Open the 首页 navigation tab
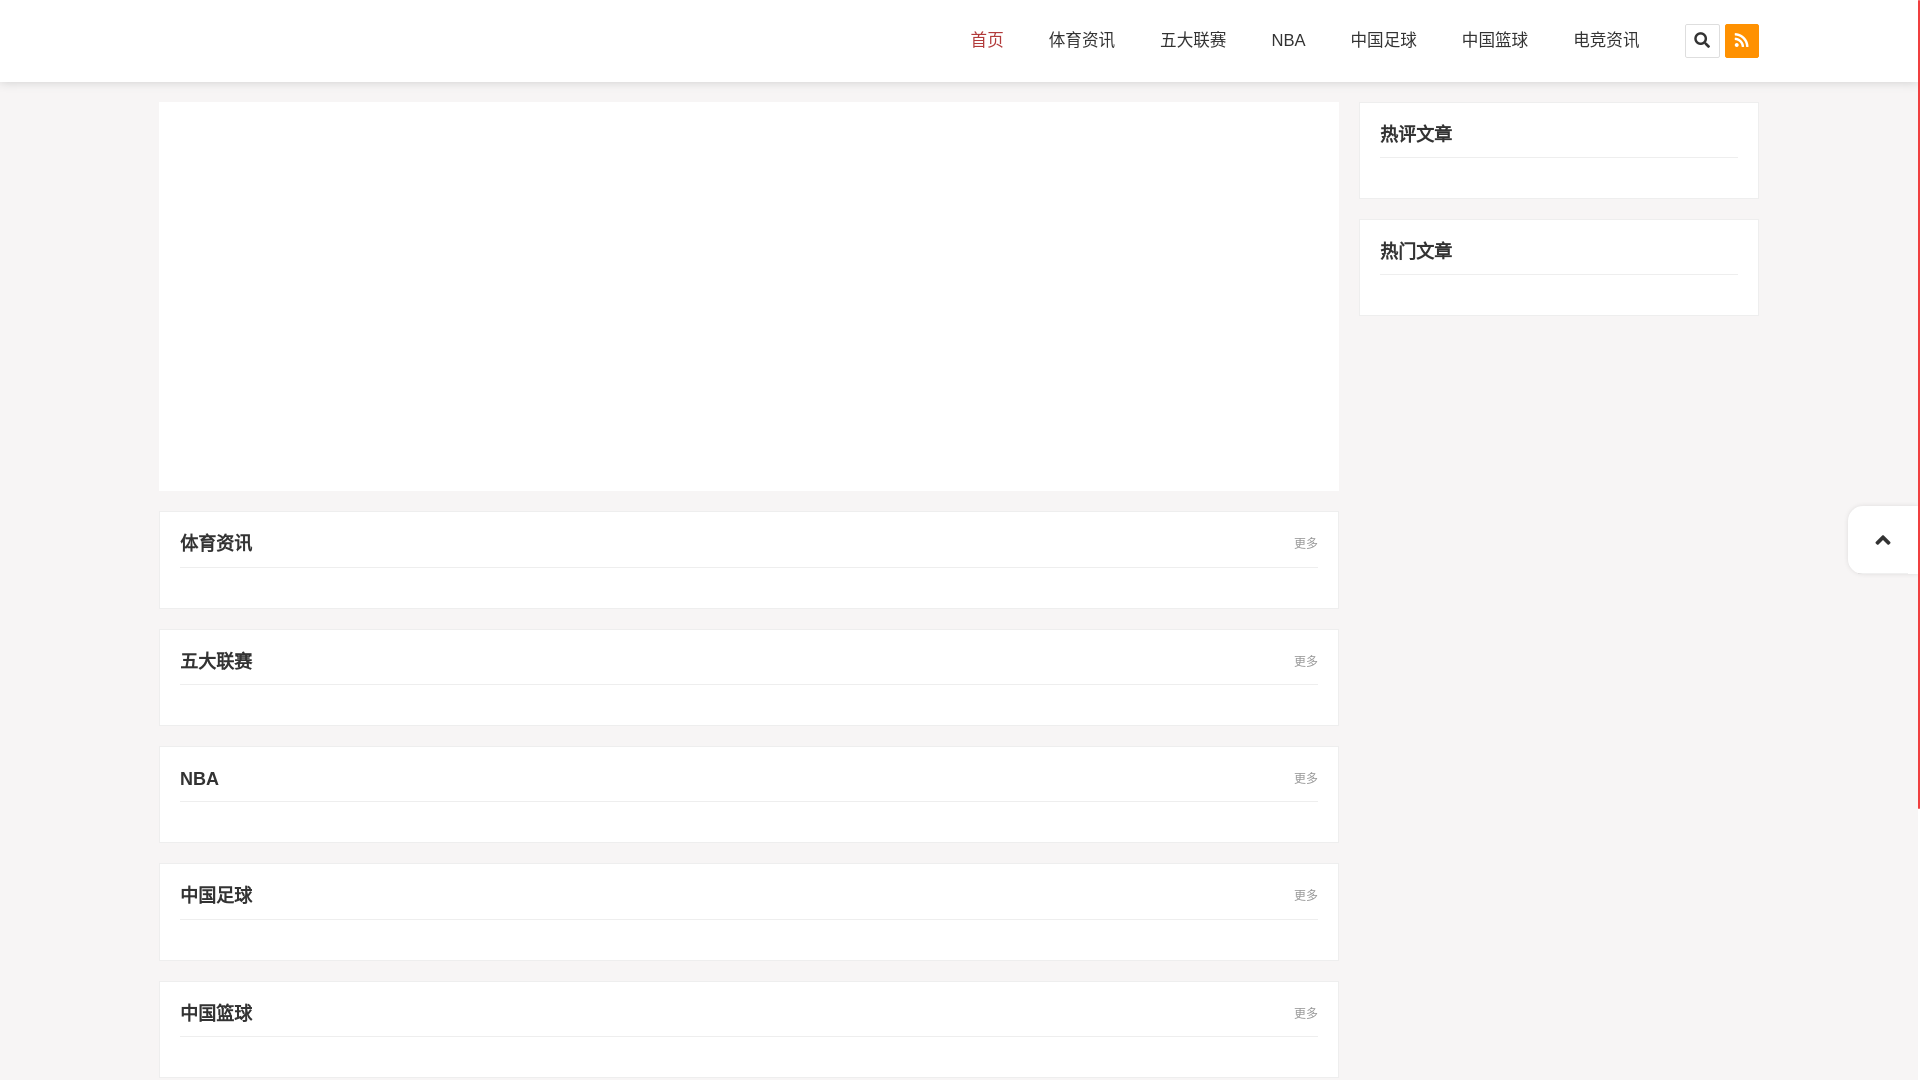Viewport: 1920px width, 1080px height. click(x=986, y=41)
